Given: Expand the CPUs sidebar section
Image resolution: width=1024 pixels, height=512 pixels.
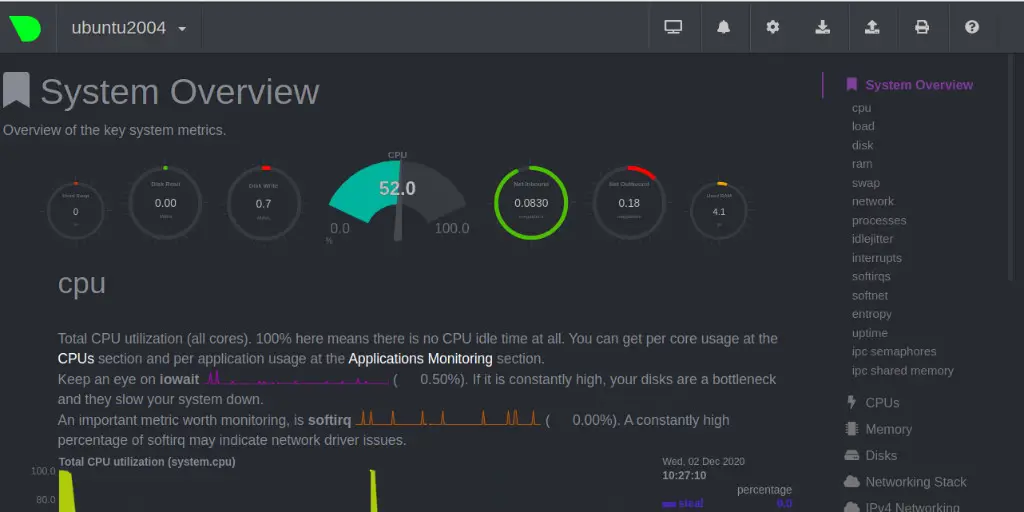Looking at the screenshot, I should 882,403.
